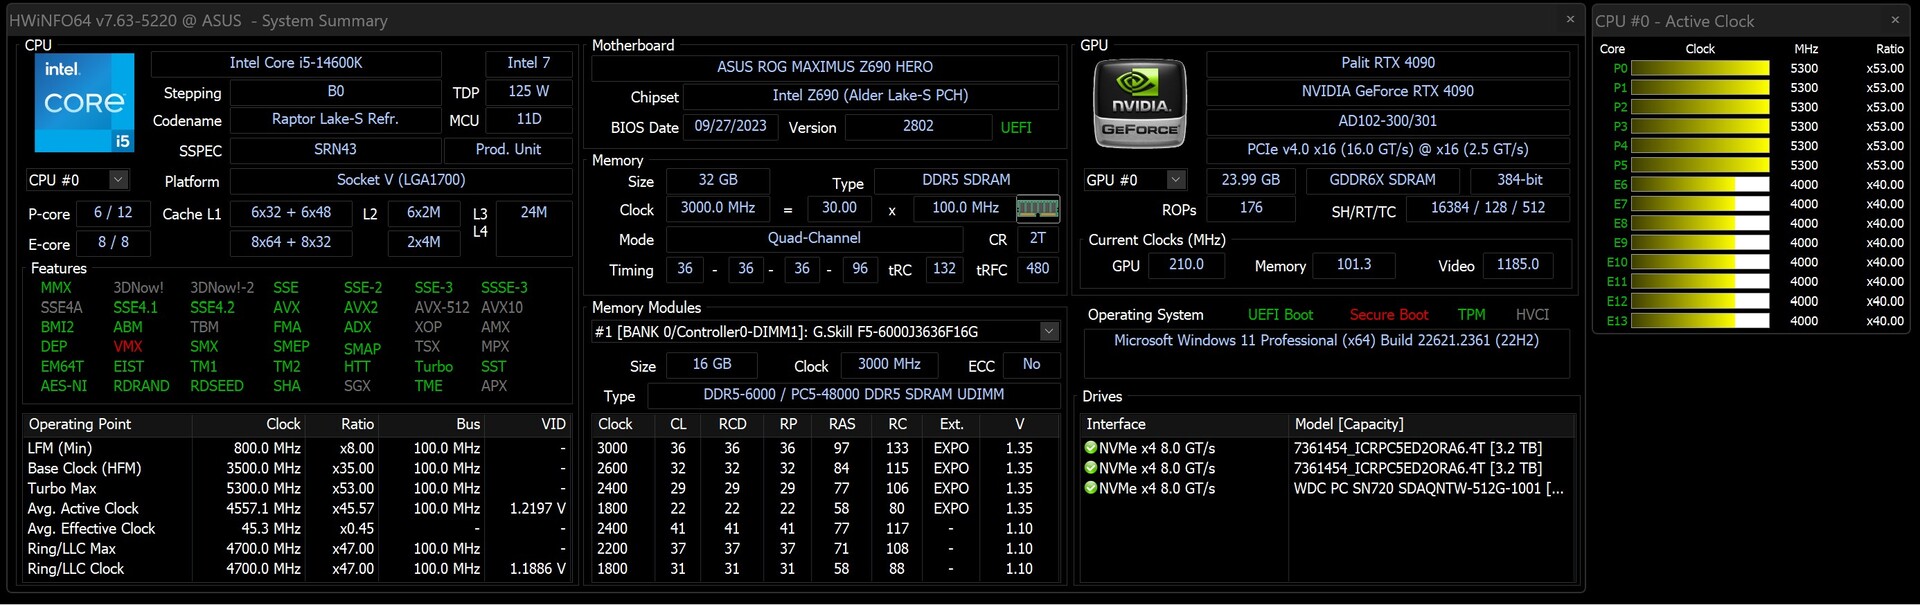
Task: Close the System Summary window
Action: point(1569,20)
